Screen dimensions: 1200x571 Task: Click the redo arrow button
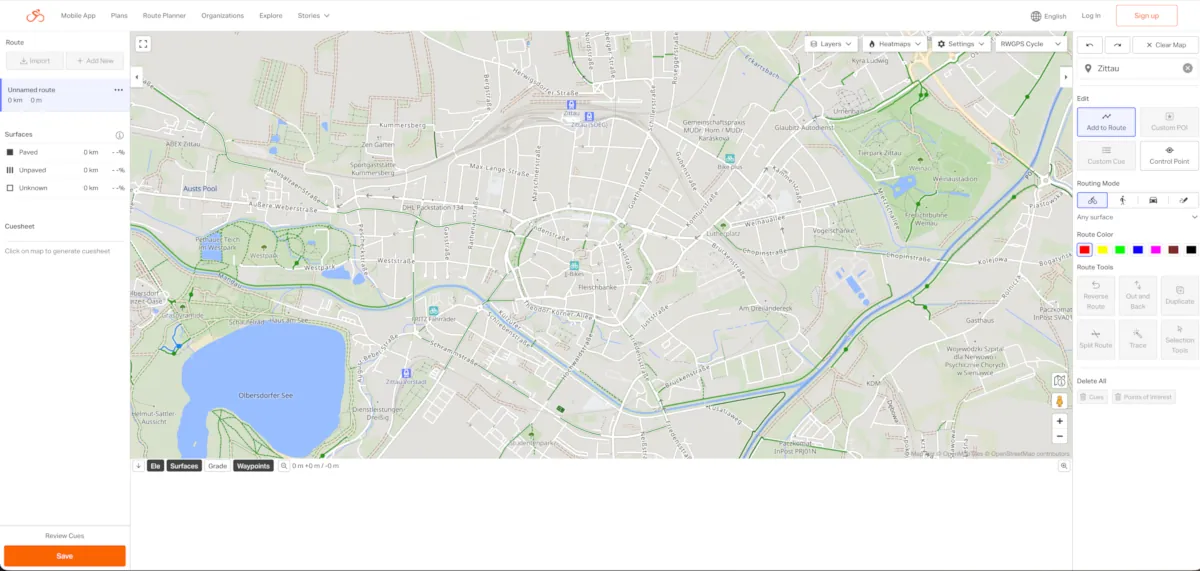pyautogui.click(x=1117, y=45)
